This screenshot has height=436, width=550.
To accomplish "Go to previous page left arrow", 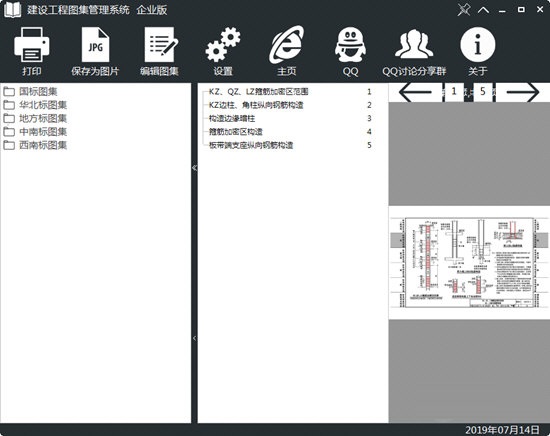I will coord(416,92).
